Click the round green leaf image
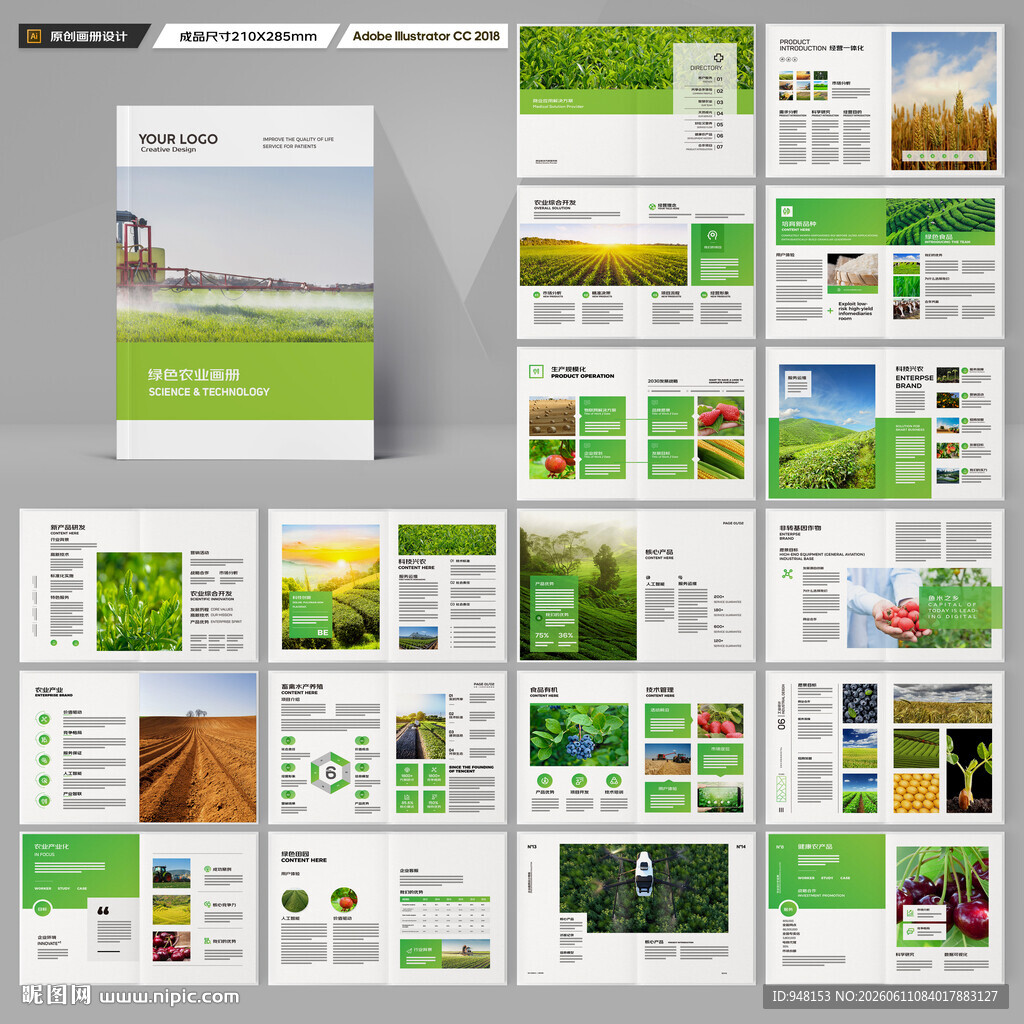The image size is (1024, 1024). point(295,901)
